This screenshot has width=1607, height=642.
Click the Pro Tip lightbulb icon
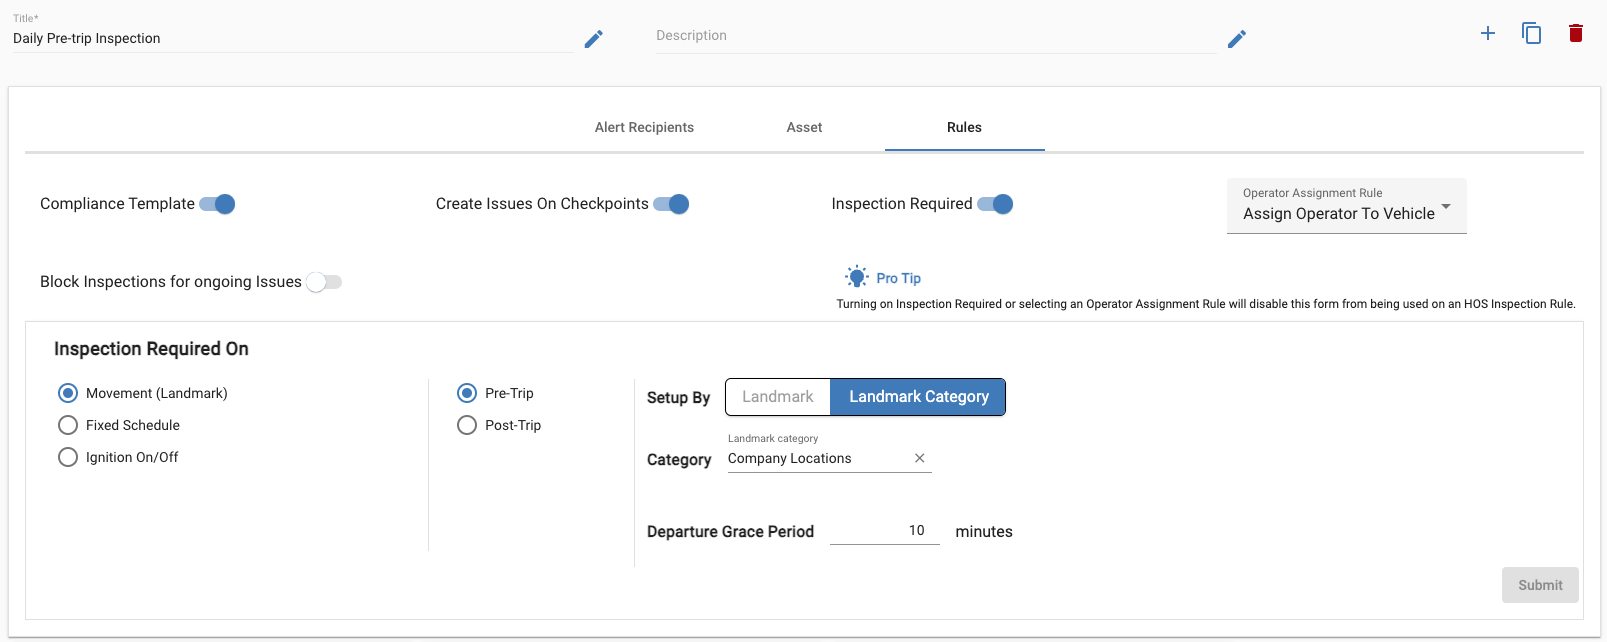click(x=857, y=277)
